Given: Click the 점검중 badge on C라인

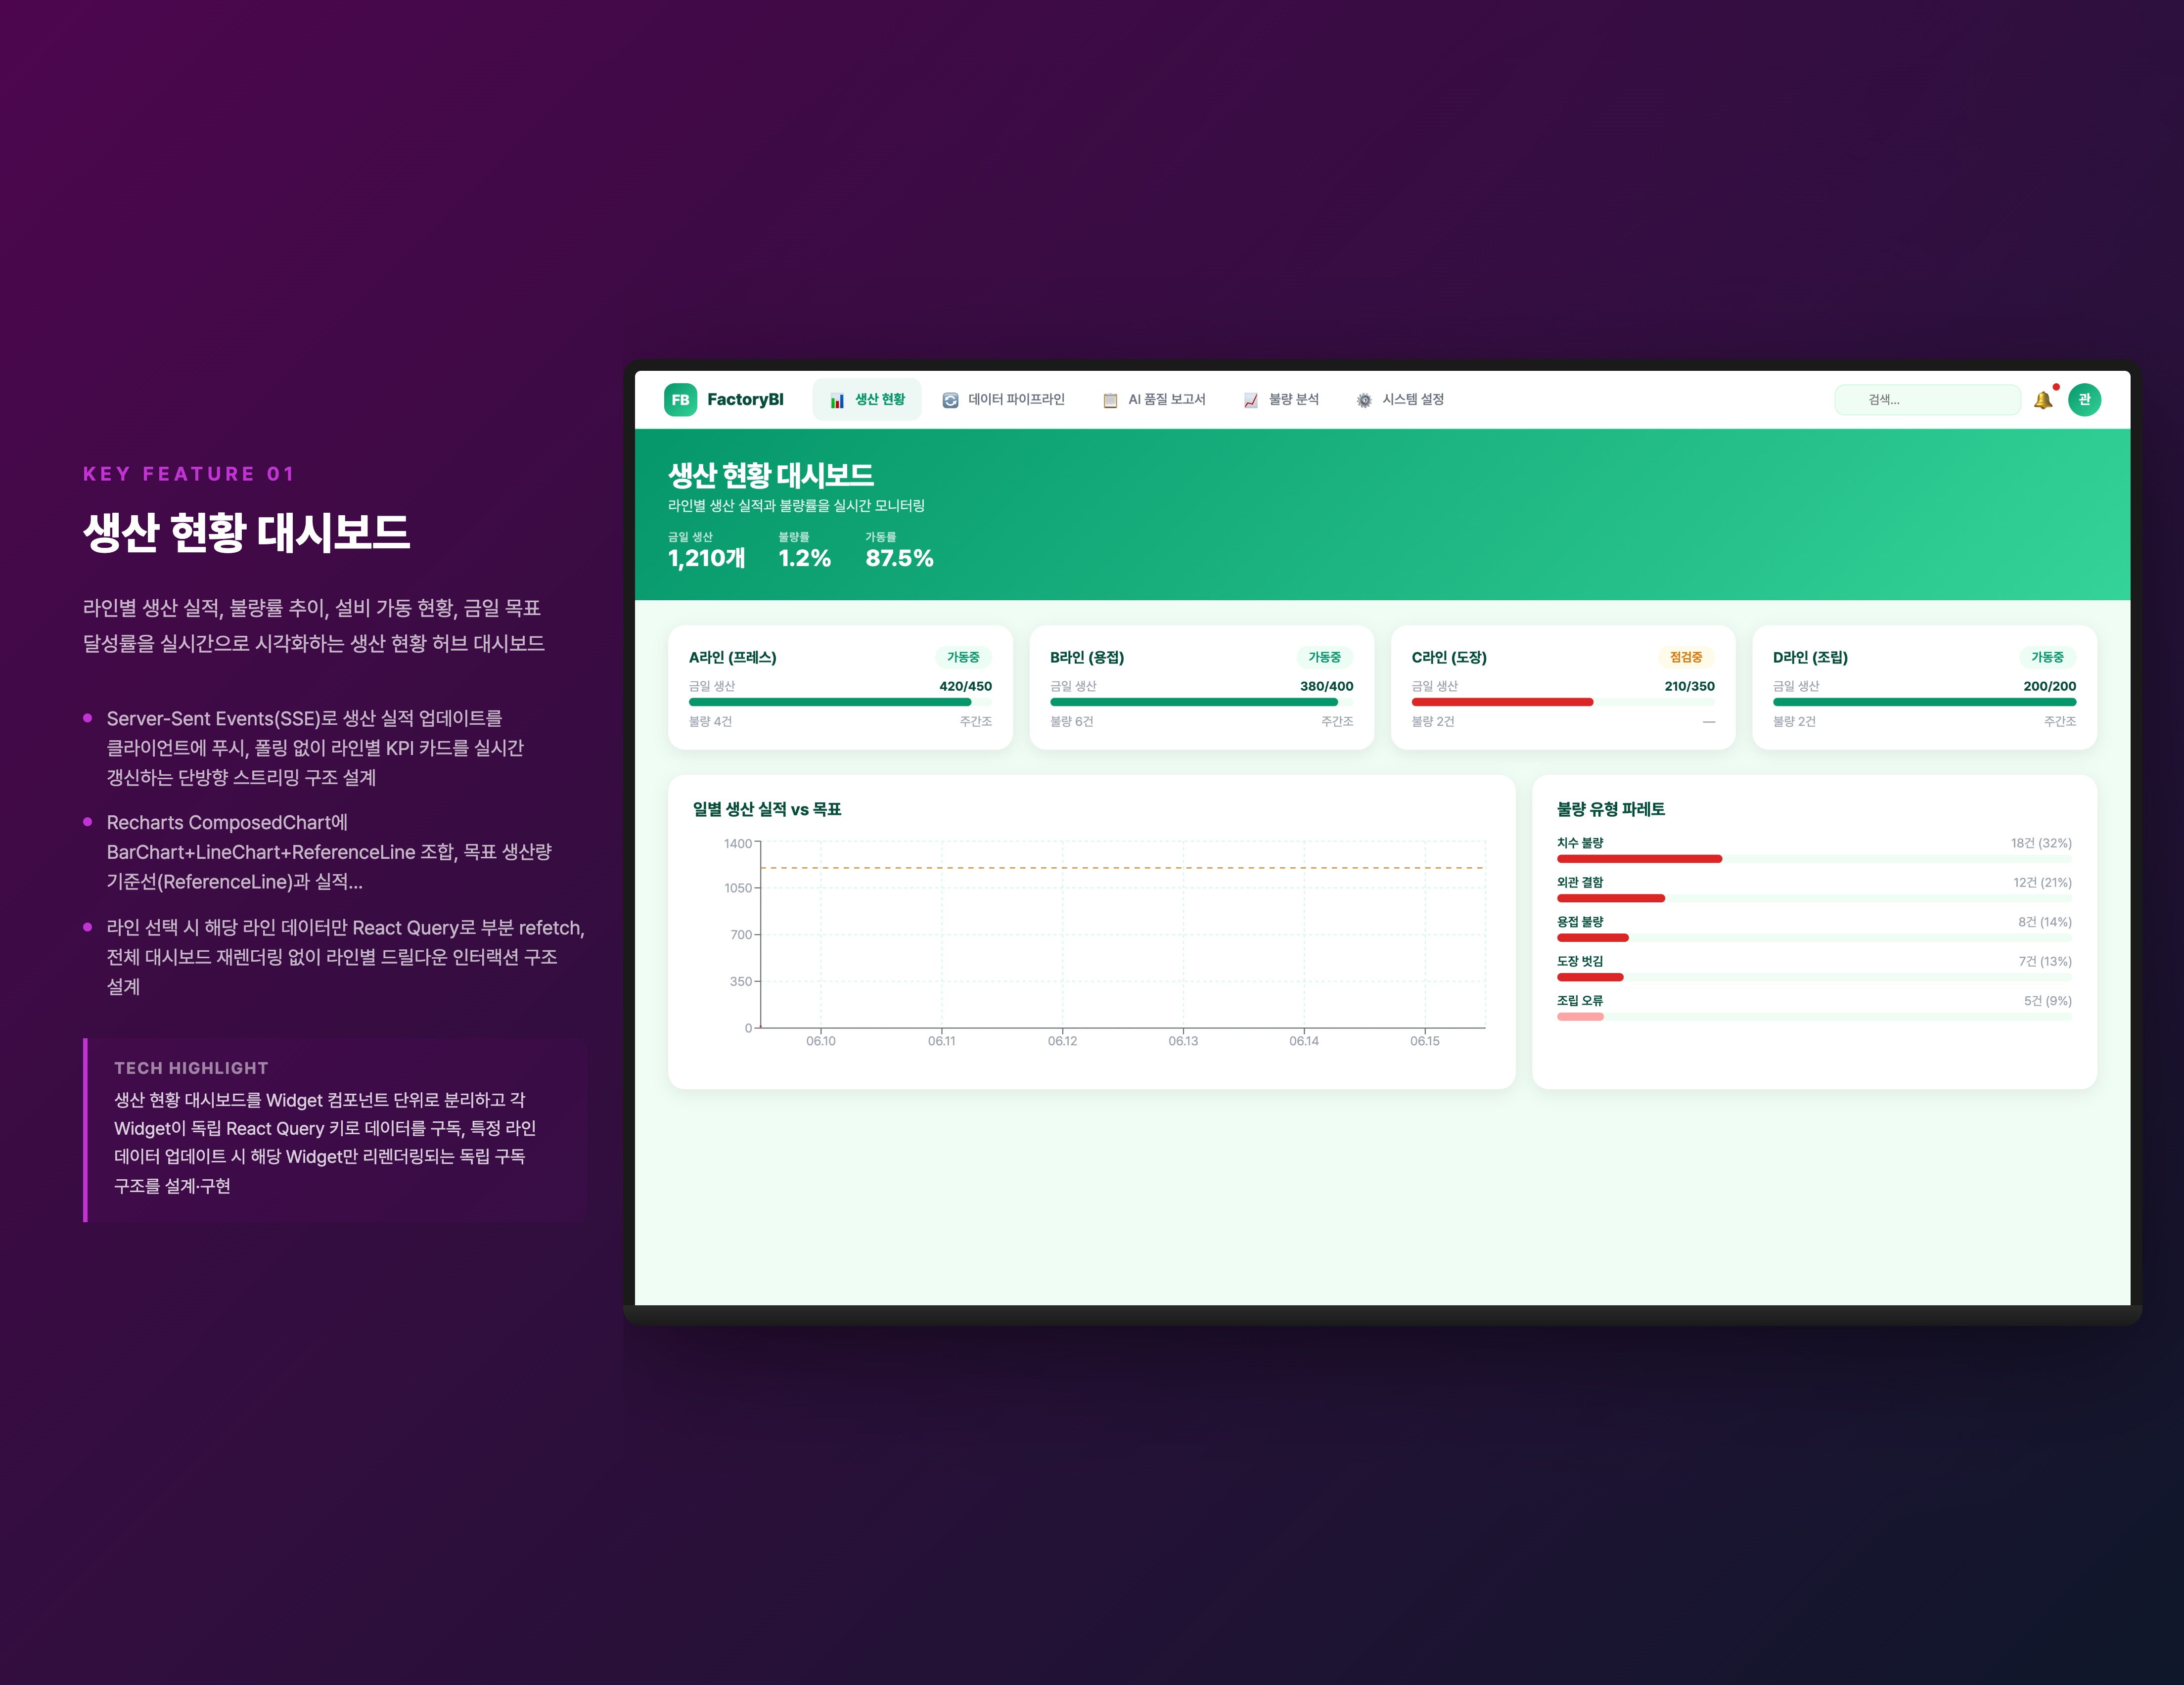Looking at the screenshot, I should (1685, 658).
